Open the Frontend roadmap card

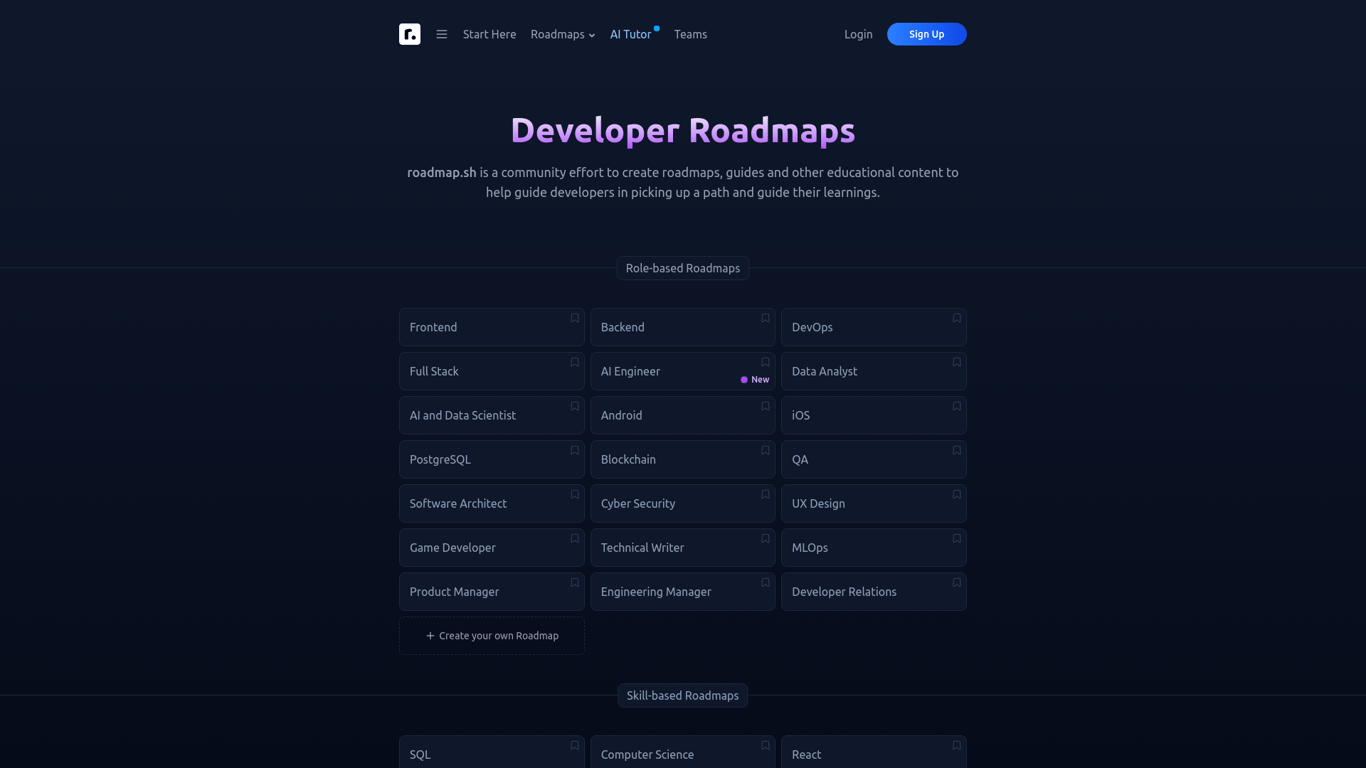(492, 327)
